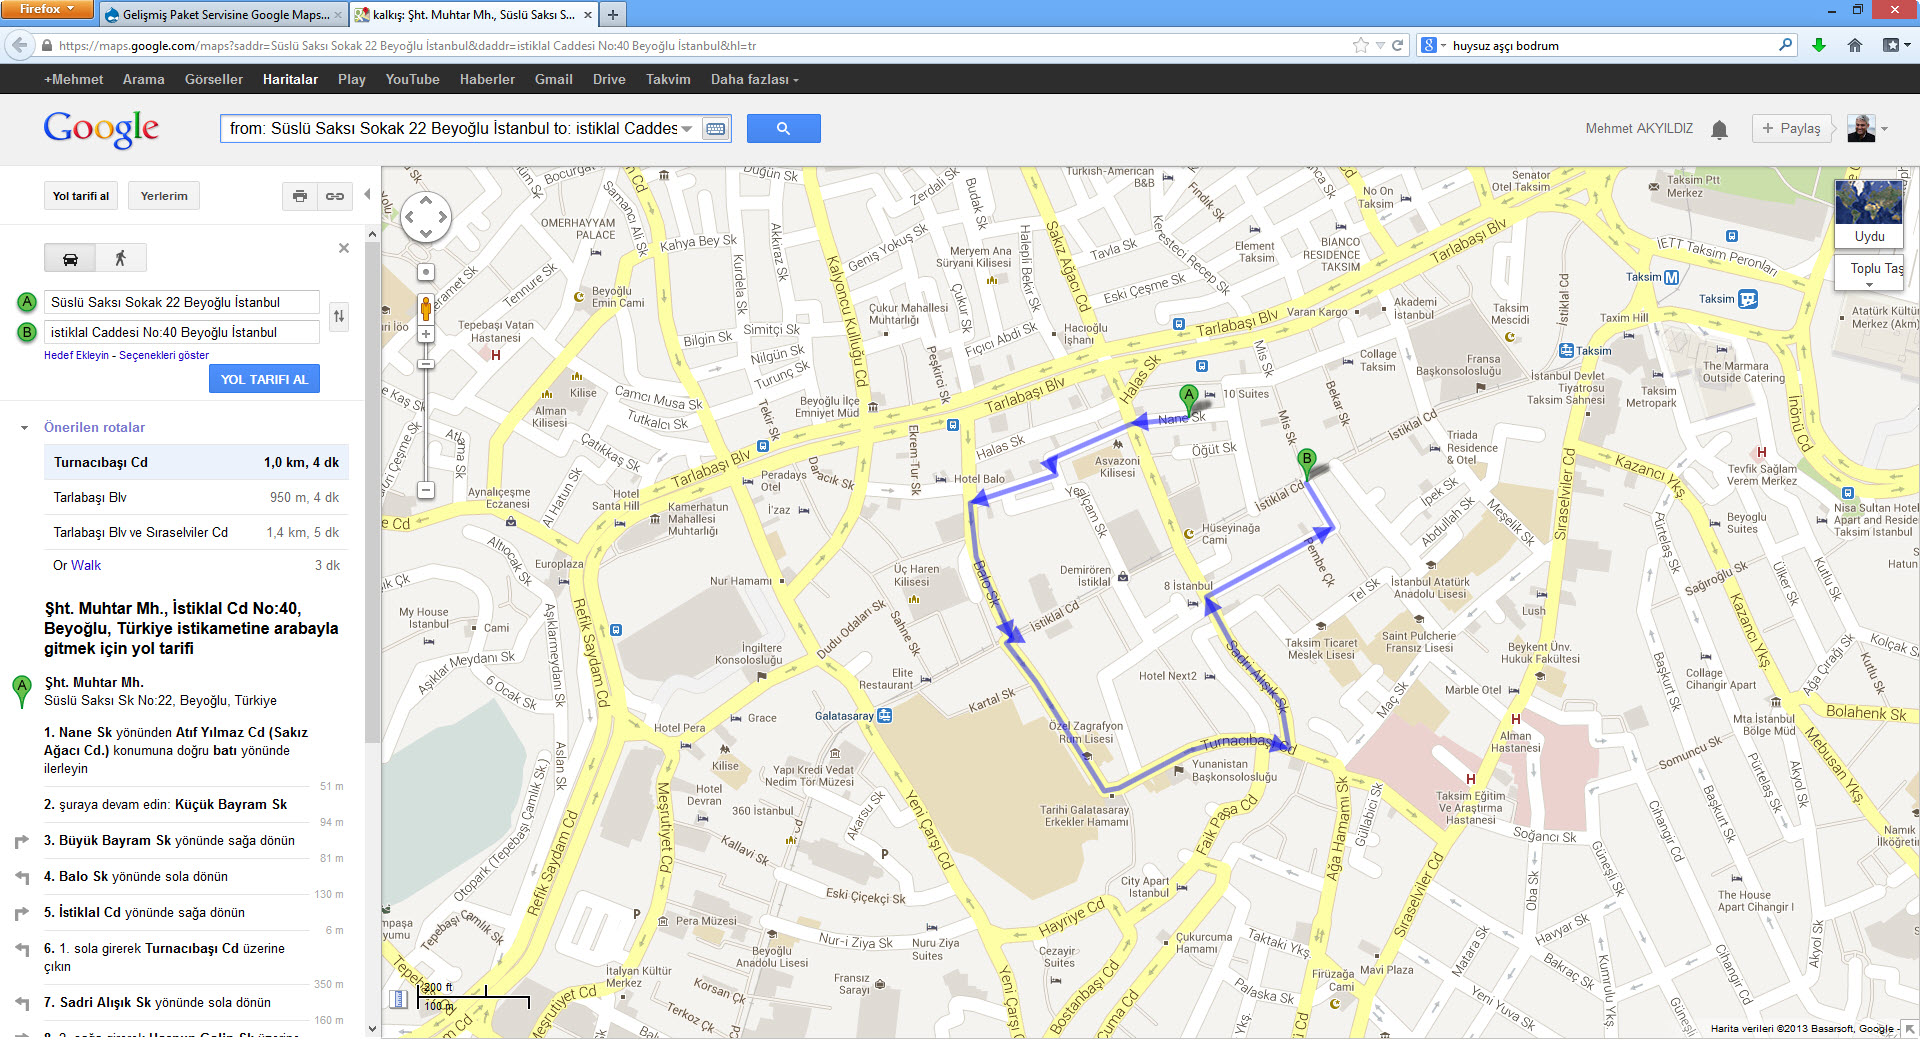
Task: Swap start and destination with the arrows icon
Action: (339, 316)
